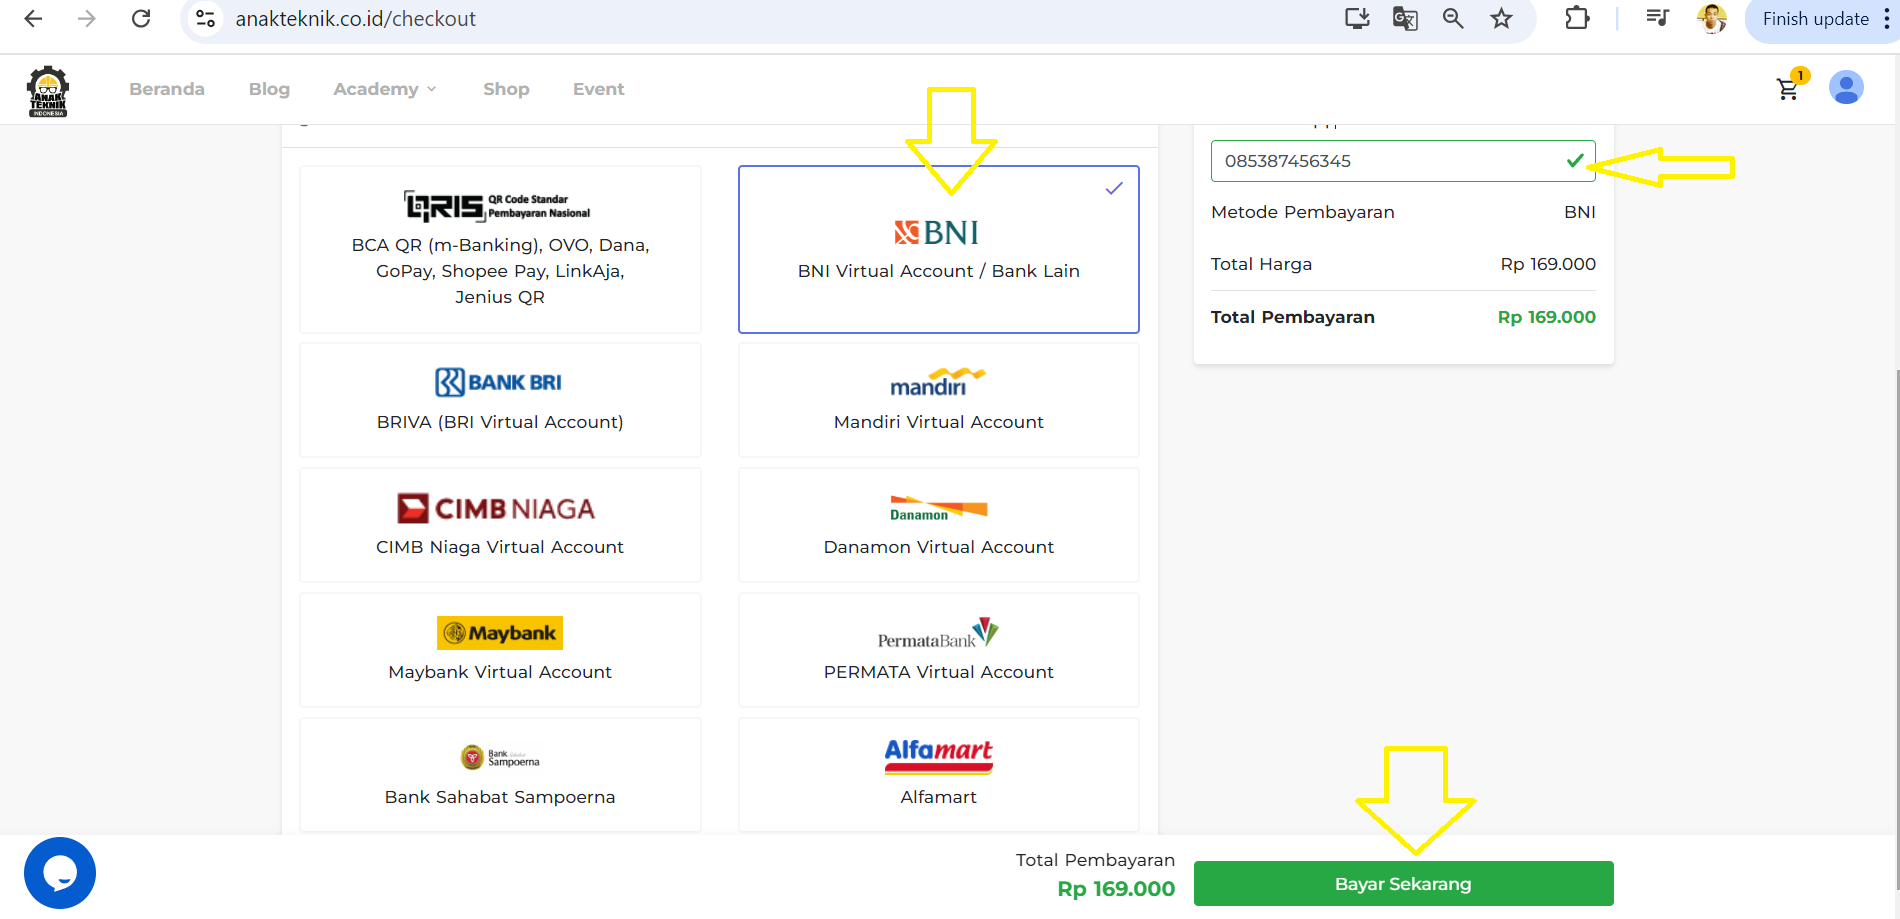Image resolution: width=1900 pixels, height=919 pixels.
Task: Select Maybank Virtual Account
Action: click(500, 650)
